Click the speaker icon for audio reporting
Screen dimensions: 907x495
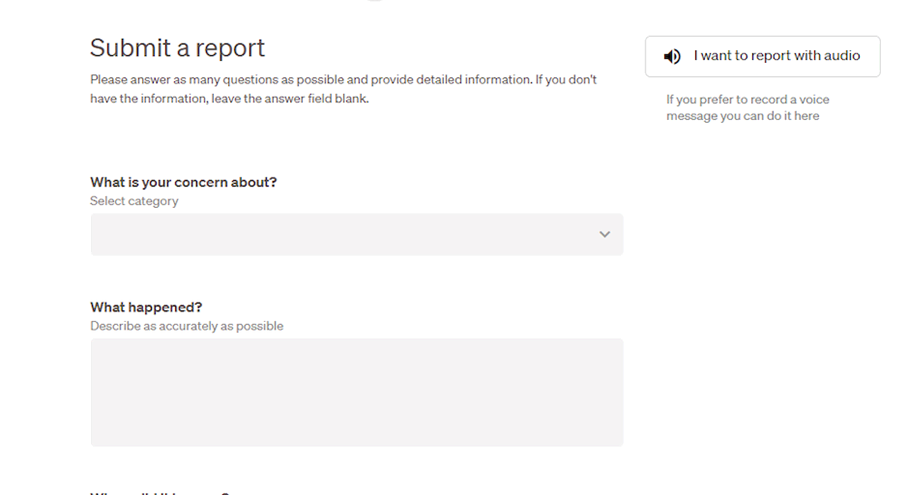(x=672, y=56)
